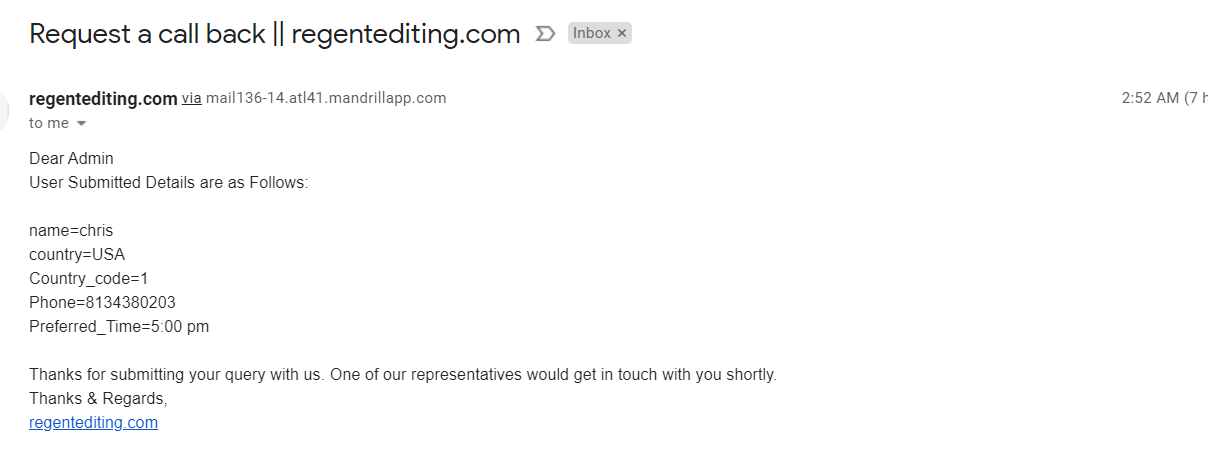
Task: Expand recipient details arrow beside "to me"
Action: (81, 124)
